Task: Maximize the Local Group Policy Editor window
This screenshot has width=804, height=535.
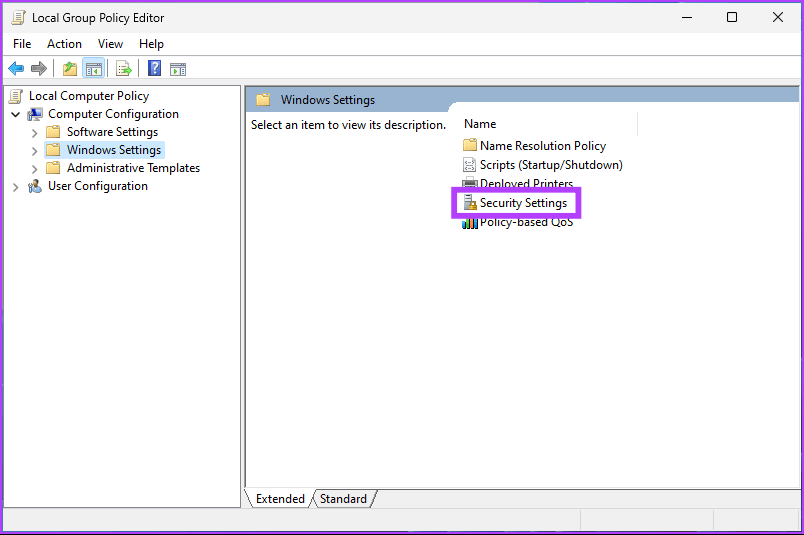Action: pos(732,17)
